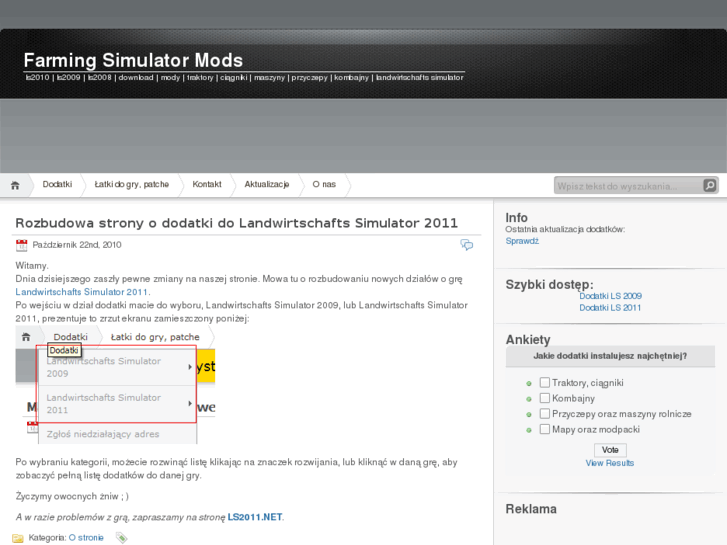Open the Aktualizacje menu item
This screenshot has width=727, height=545.
point(267,184)
